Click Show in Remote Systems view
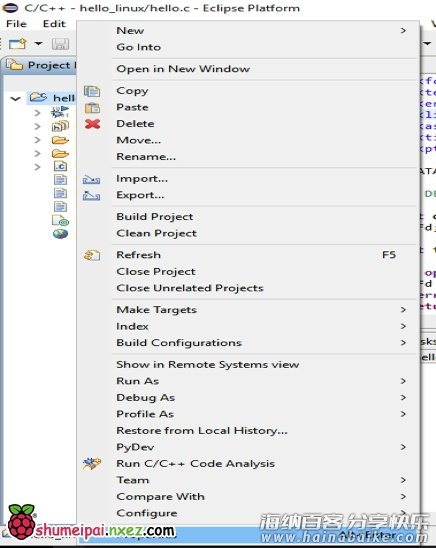Viewport: 436px width, 548px height. [248, 365]
